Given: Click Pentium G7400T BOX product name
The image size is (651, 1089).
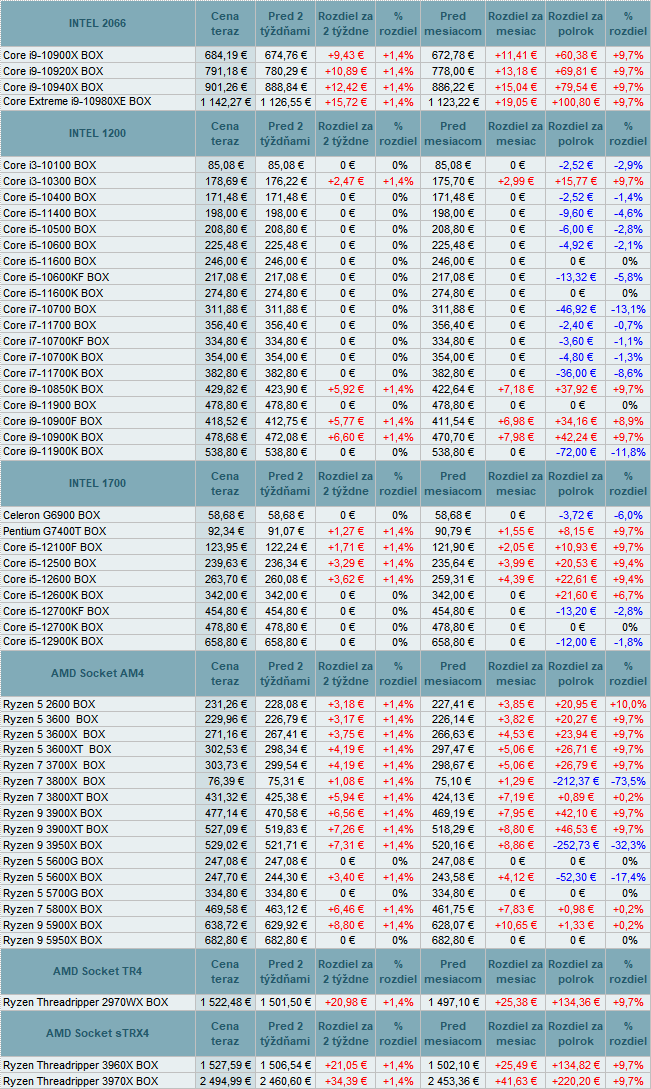Looking at the screenshot, I should tap(54, 531).
